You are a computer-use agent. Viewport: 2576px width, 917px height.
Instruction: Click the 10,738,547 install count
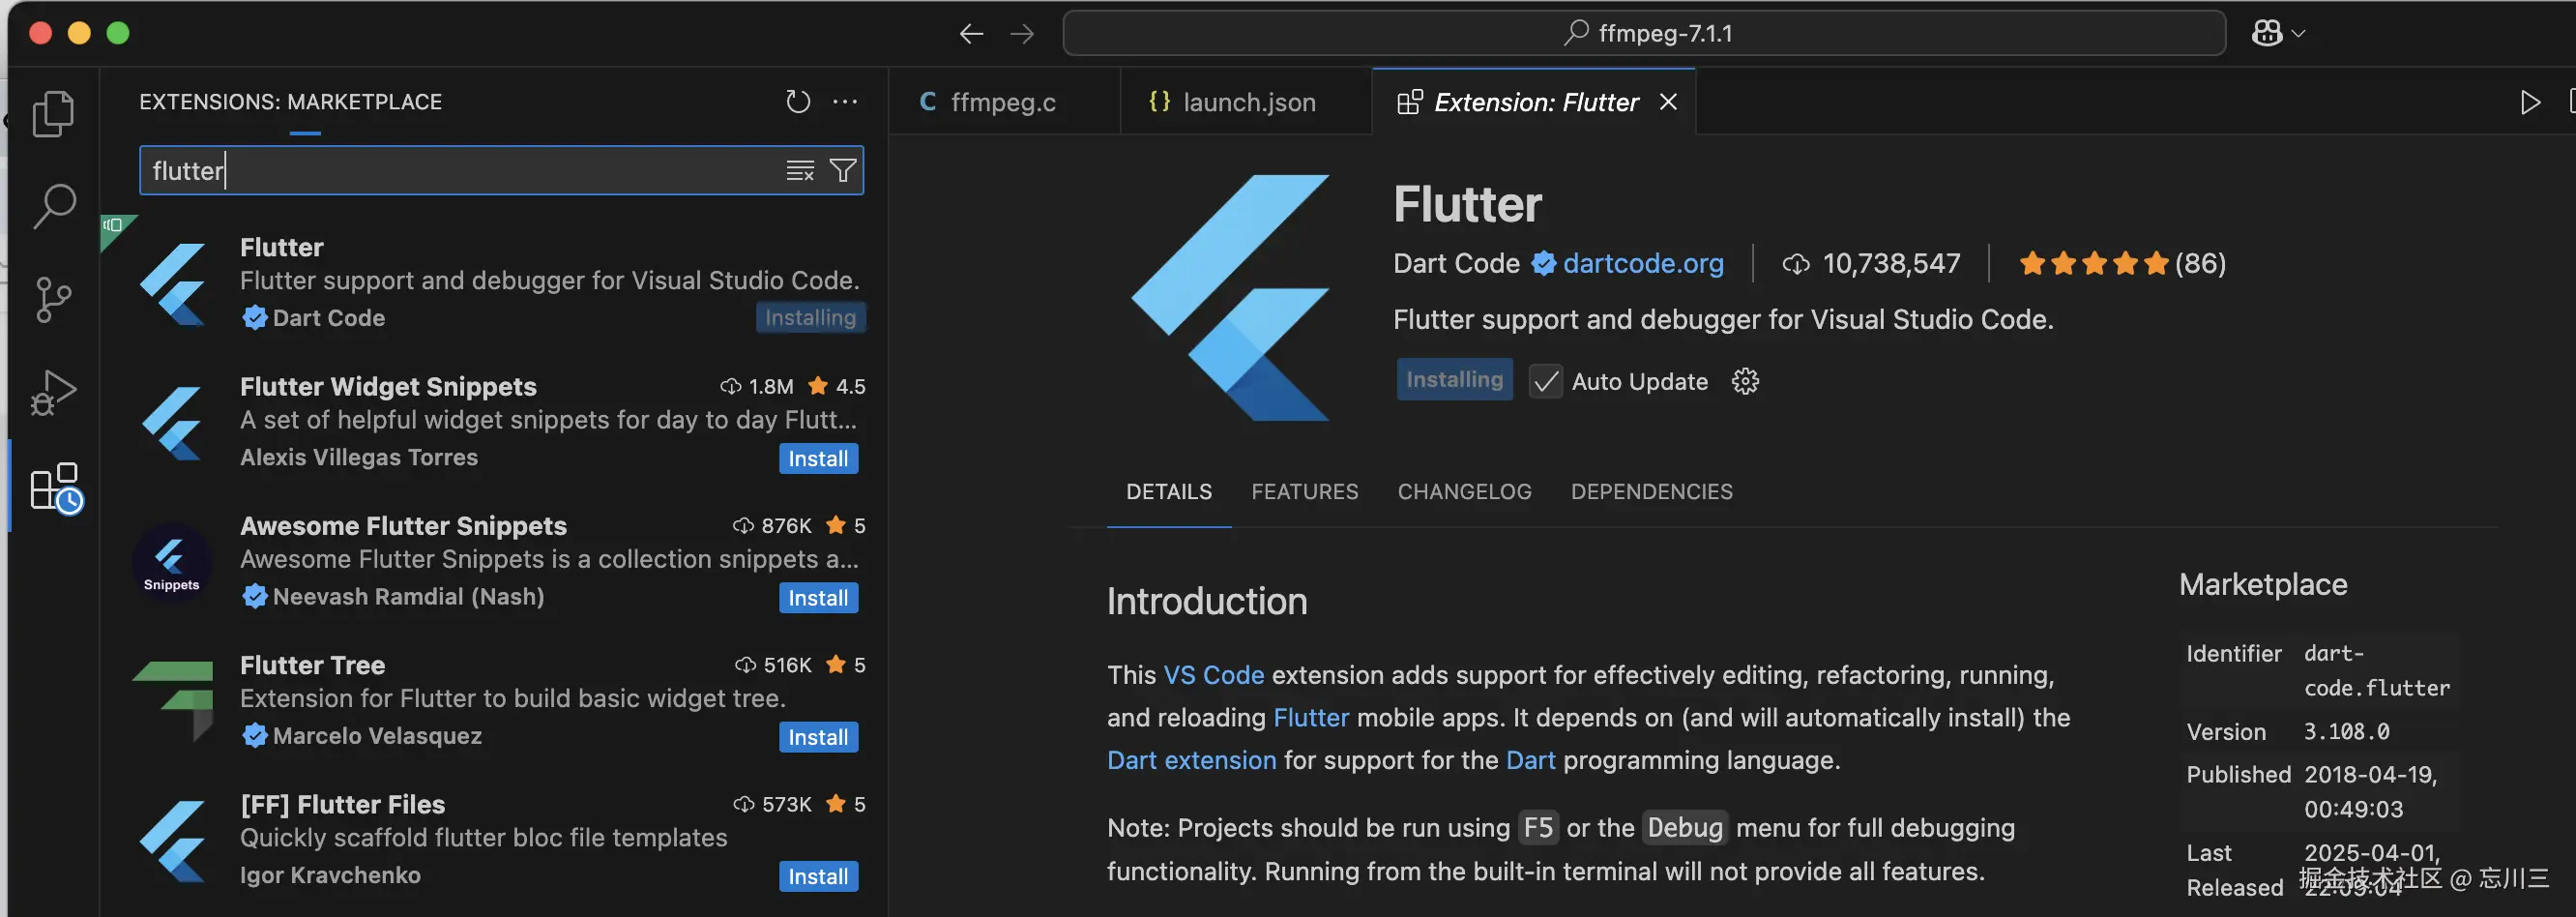(1871, 264)
